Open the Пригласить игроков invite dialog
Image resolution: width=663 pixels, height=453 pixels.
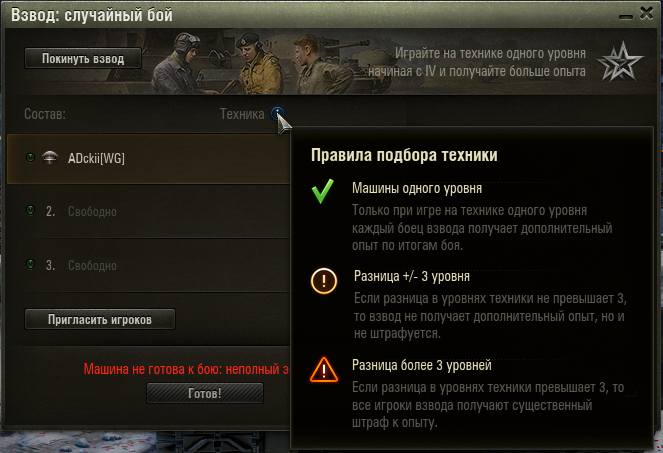(x=100, y=319)
